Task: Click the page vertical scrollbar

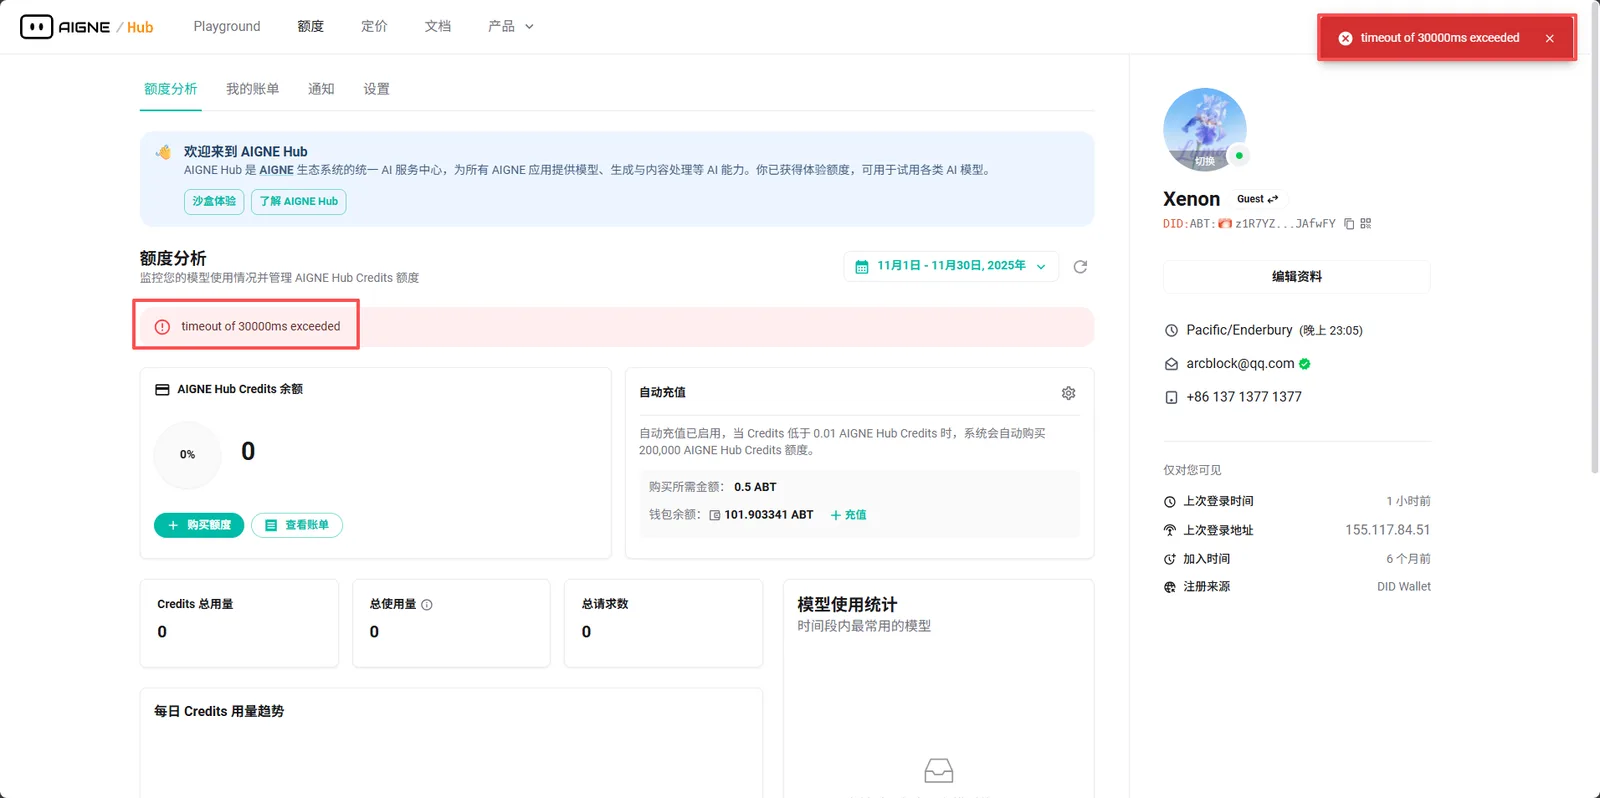Action: [1594, 240]
